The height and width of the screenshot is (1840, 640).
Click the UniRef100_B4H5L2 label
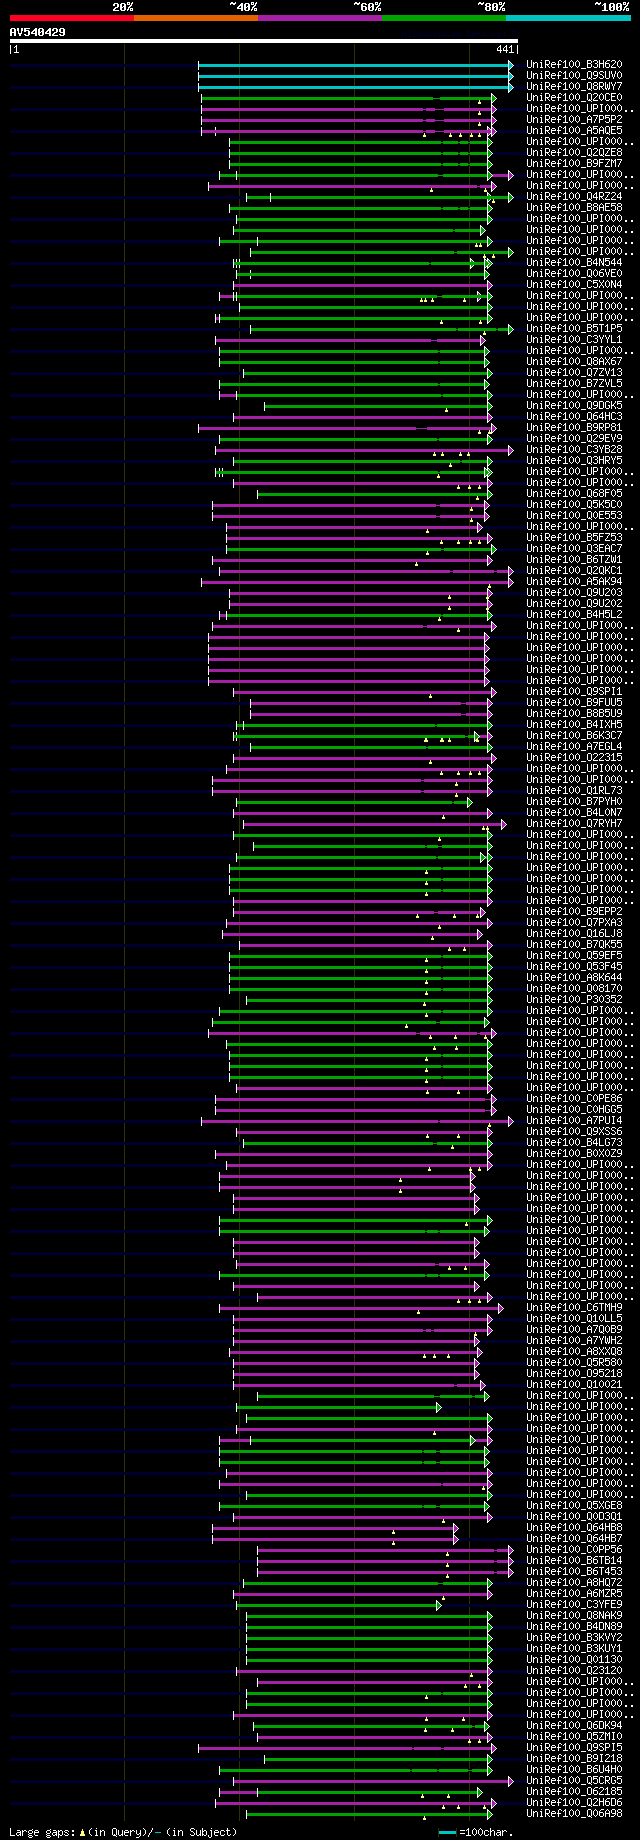pos(574,615)
